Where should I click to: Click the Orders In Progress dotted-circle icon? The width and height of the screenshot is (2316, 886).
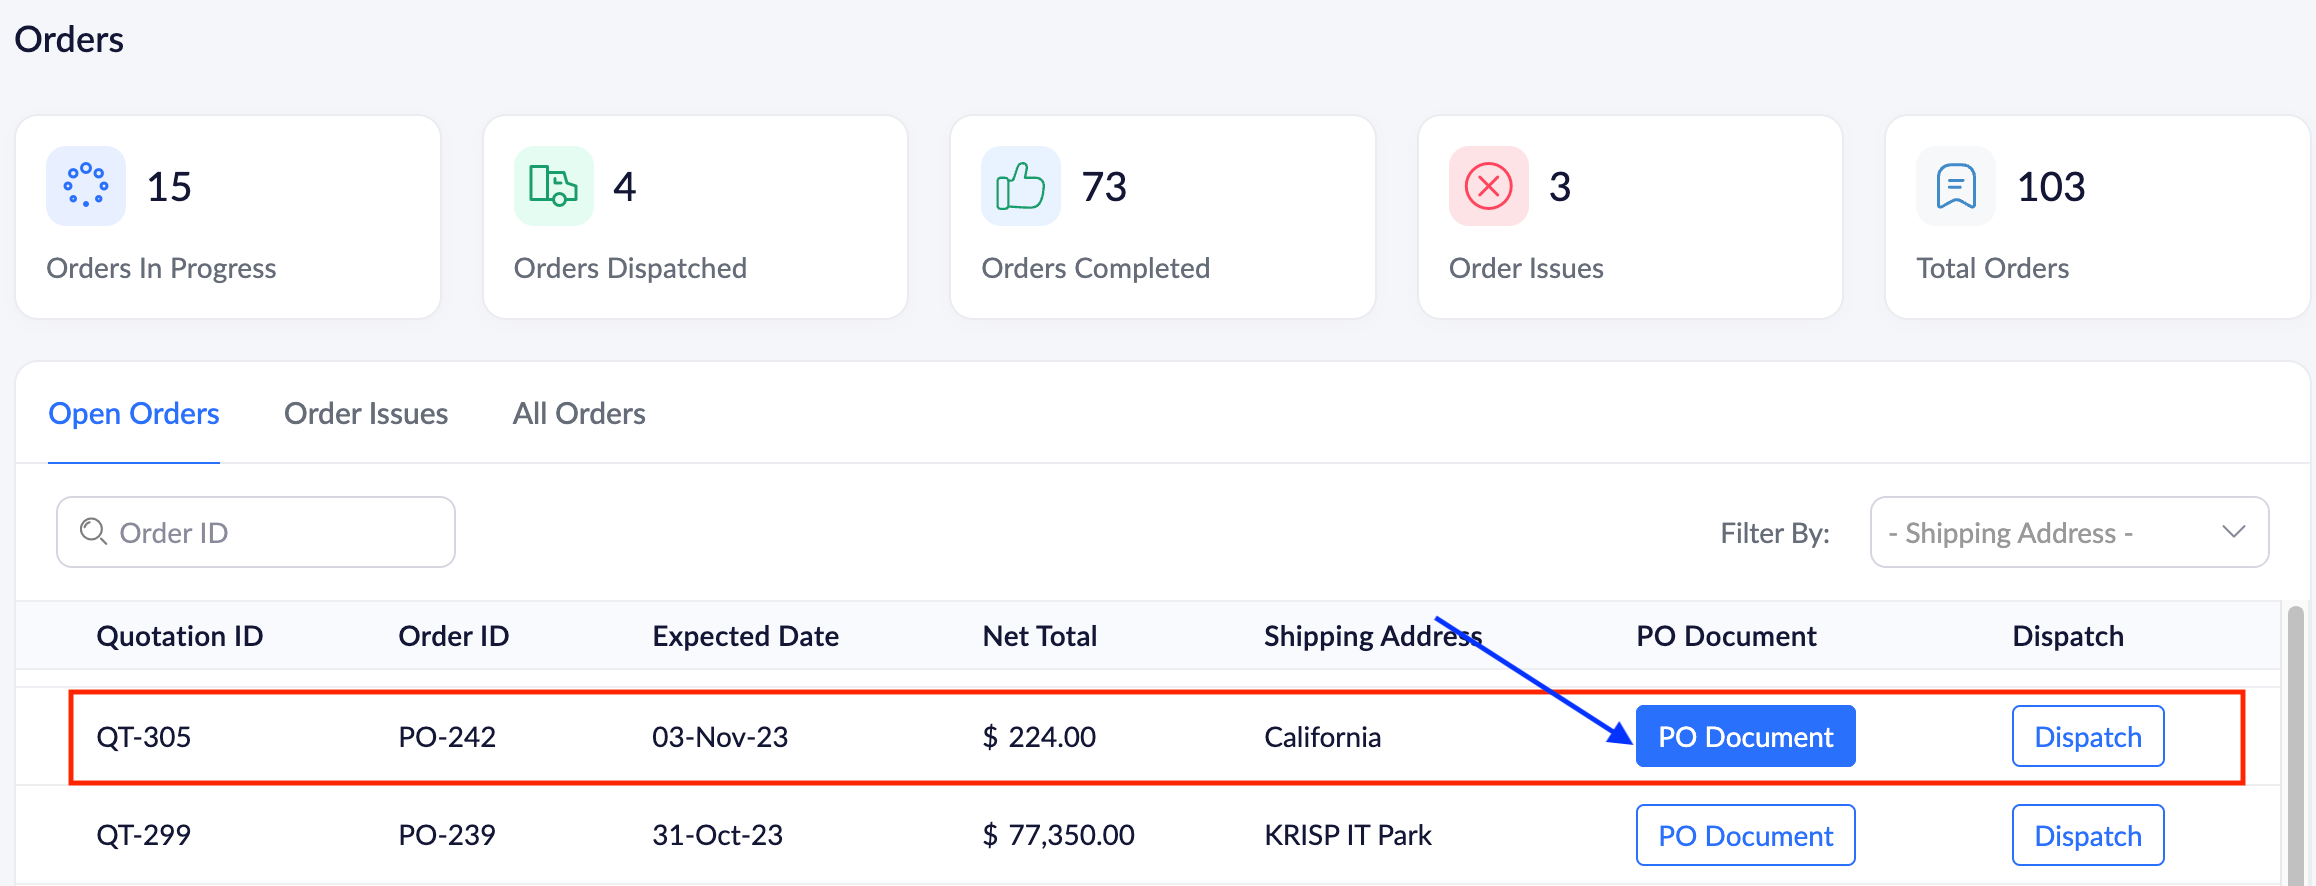click(86, 186)
